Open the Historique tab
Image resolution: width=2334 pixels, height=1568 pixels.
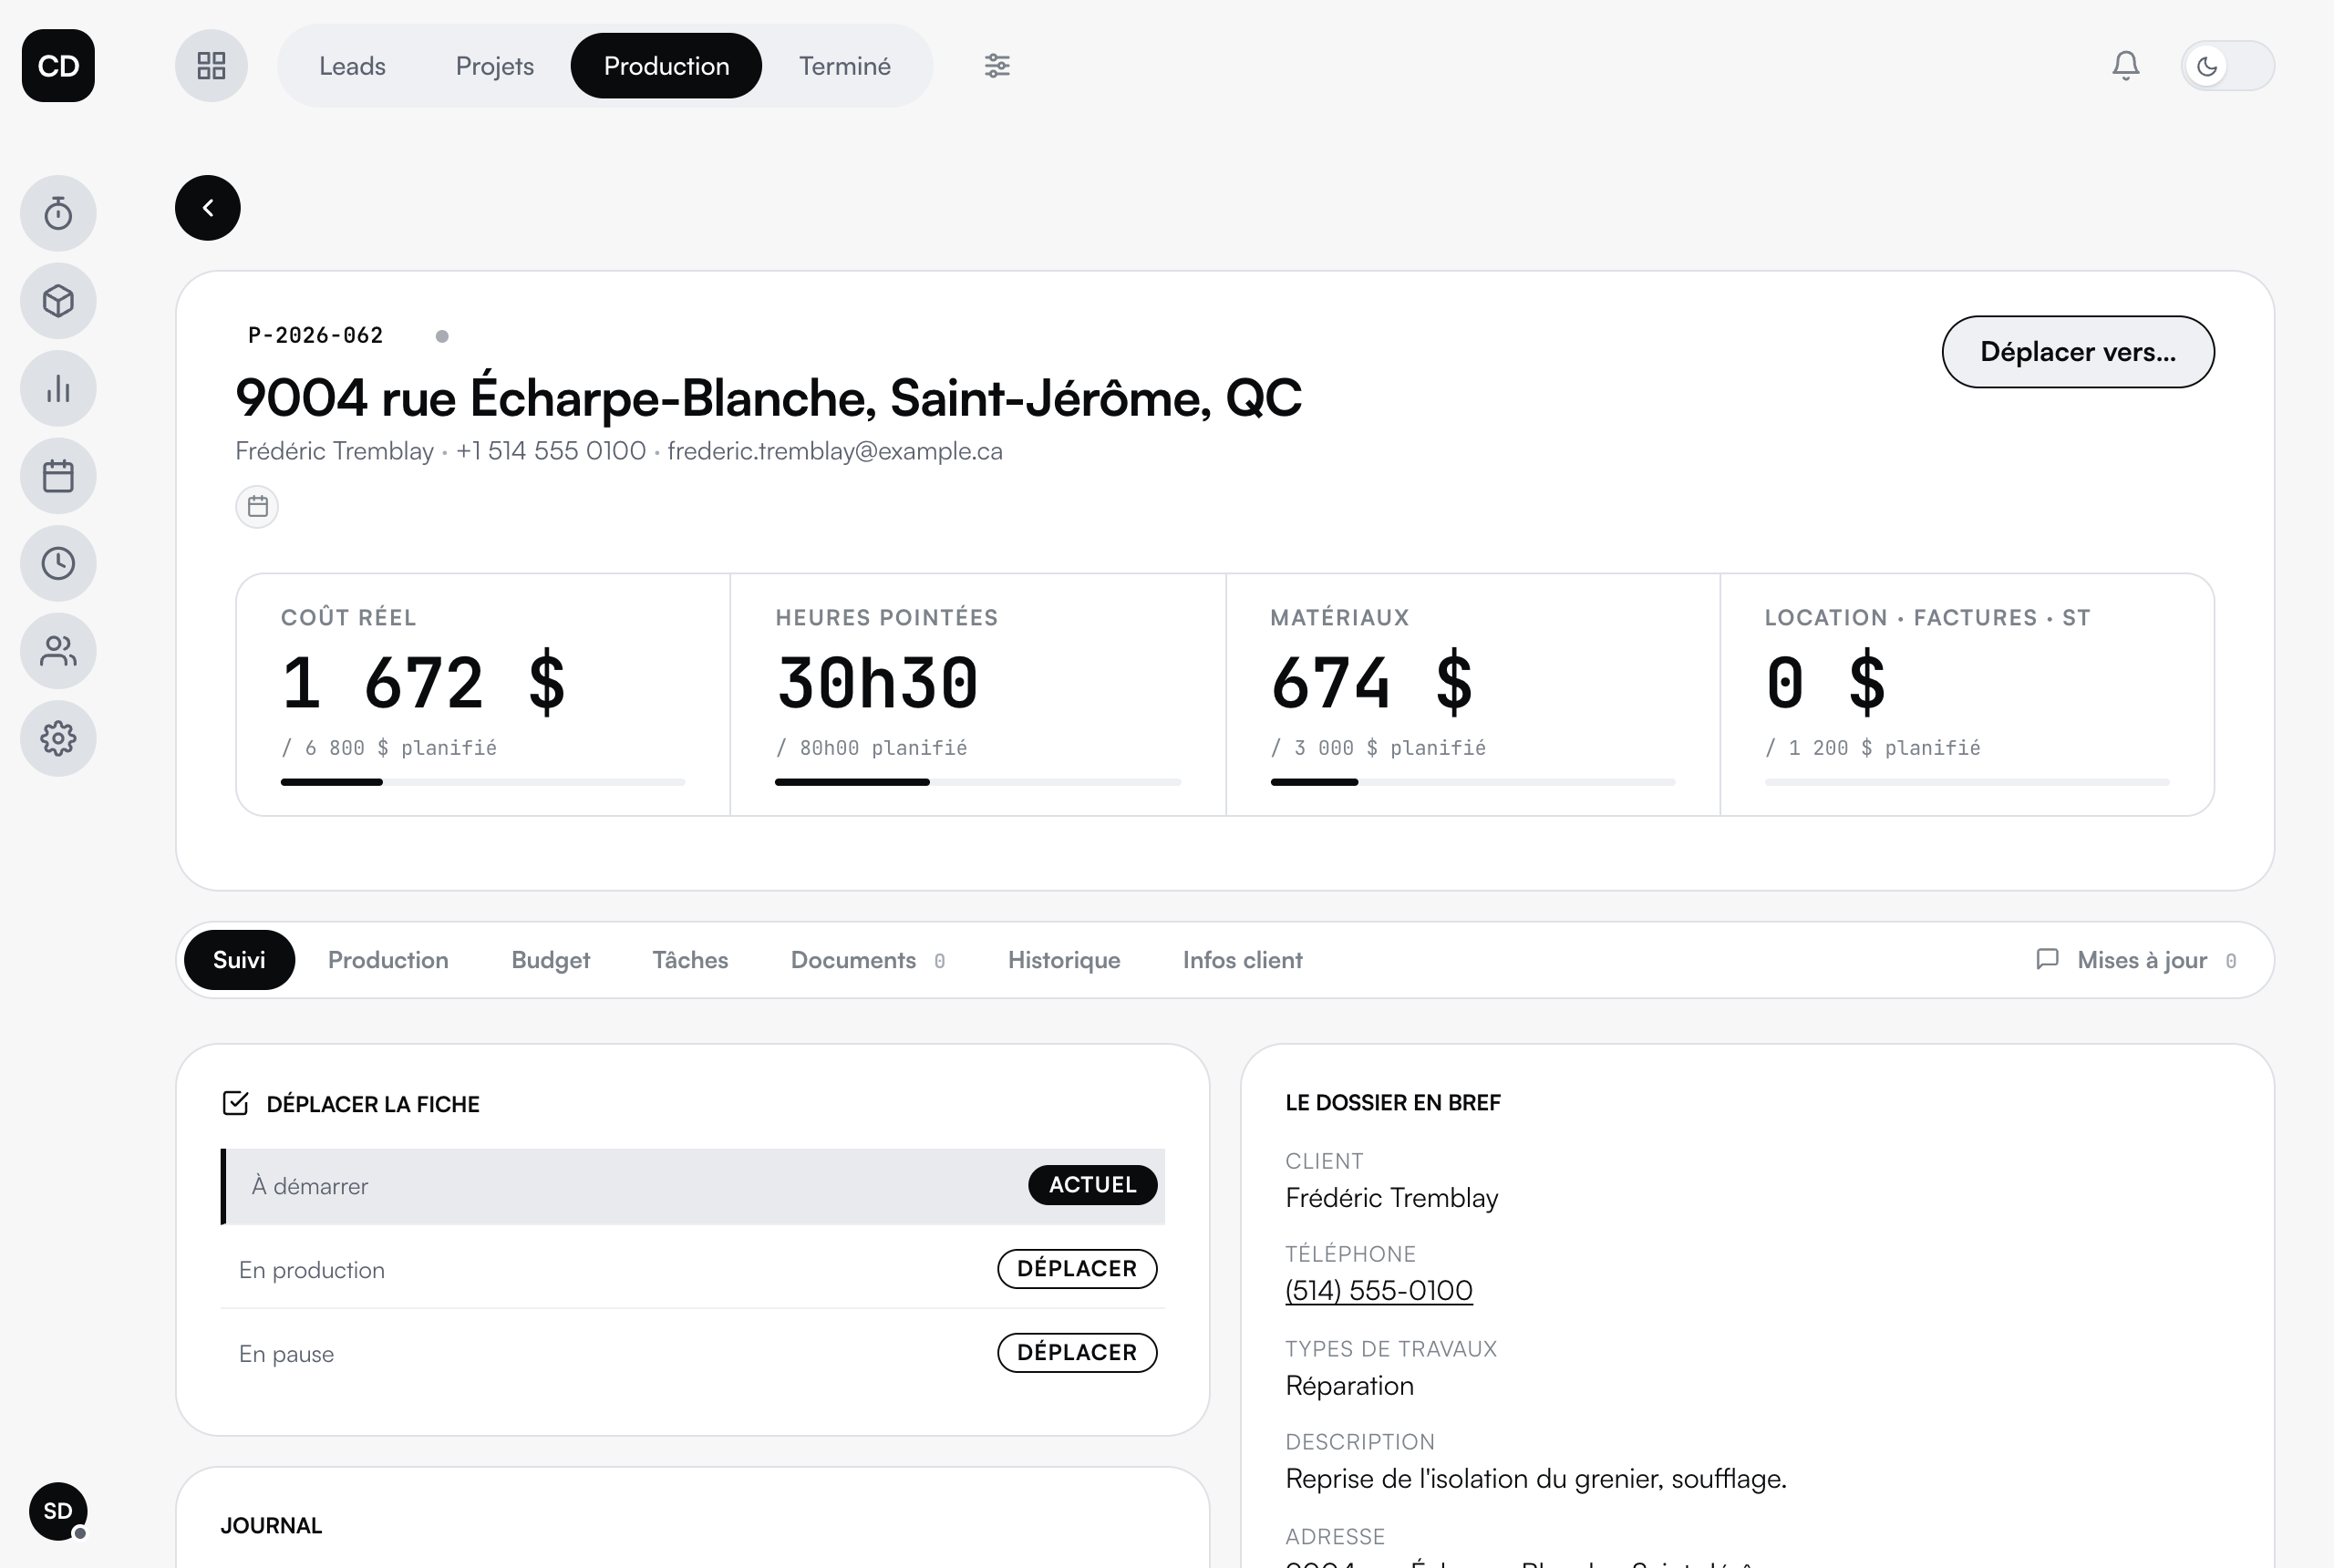tap(1064, 960)
